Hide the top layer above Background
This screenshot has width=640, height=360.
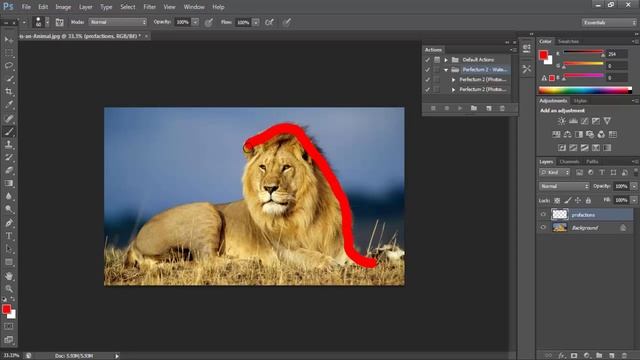543,214
